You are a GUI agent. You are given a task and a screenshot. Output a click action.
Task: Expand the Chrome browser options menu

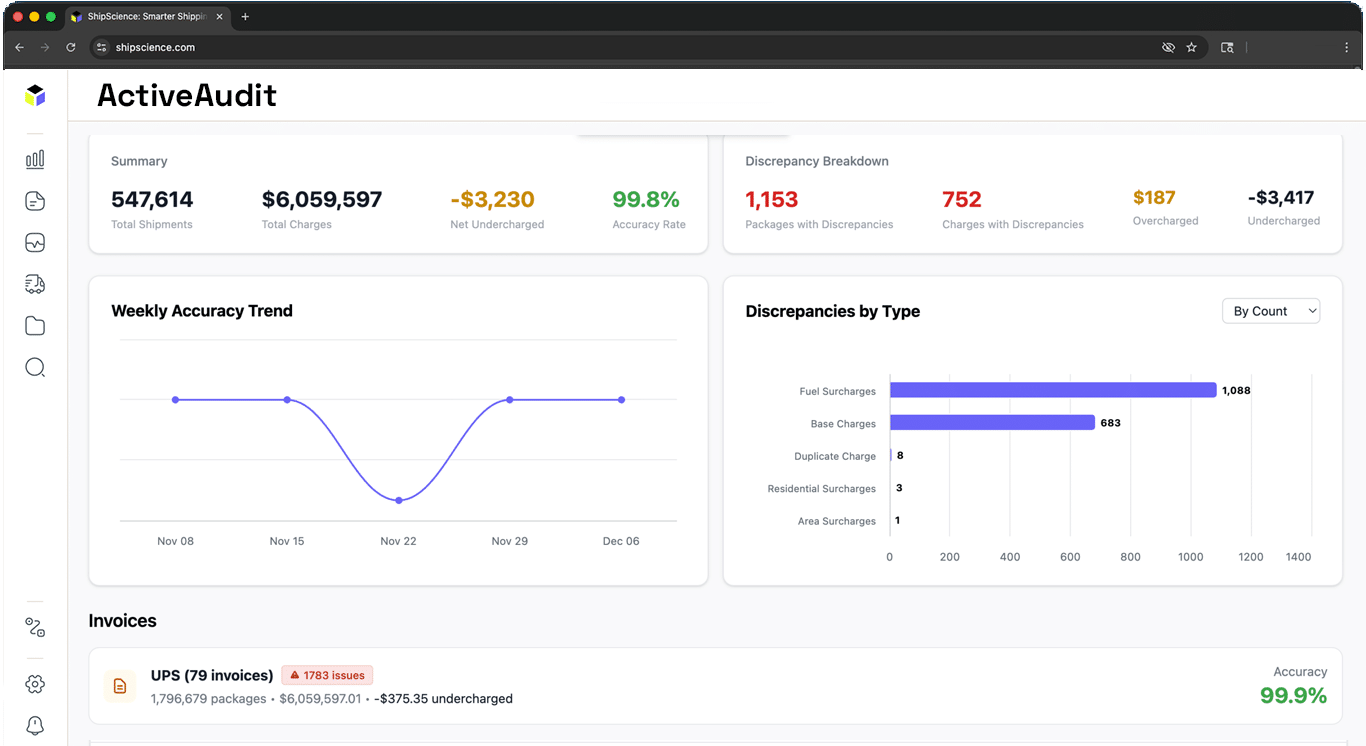[1345, 47]
